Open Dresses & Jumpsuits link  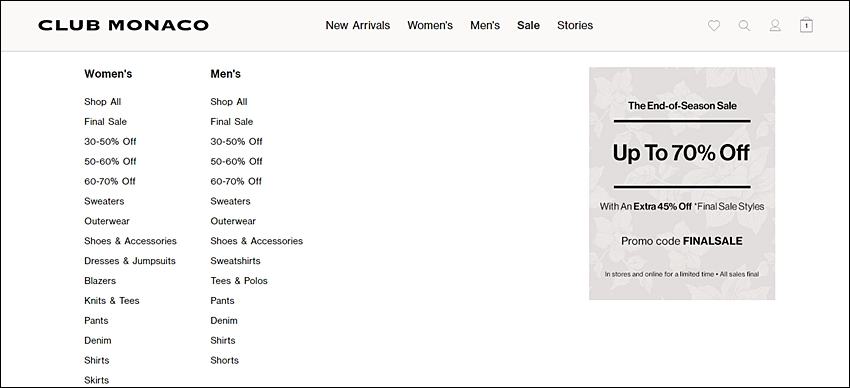point(130,261)
